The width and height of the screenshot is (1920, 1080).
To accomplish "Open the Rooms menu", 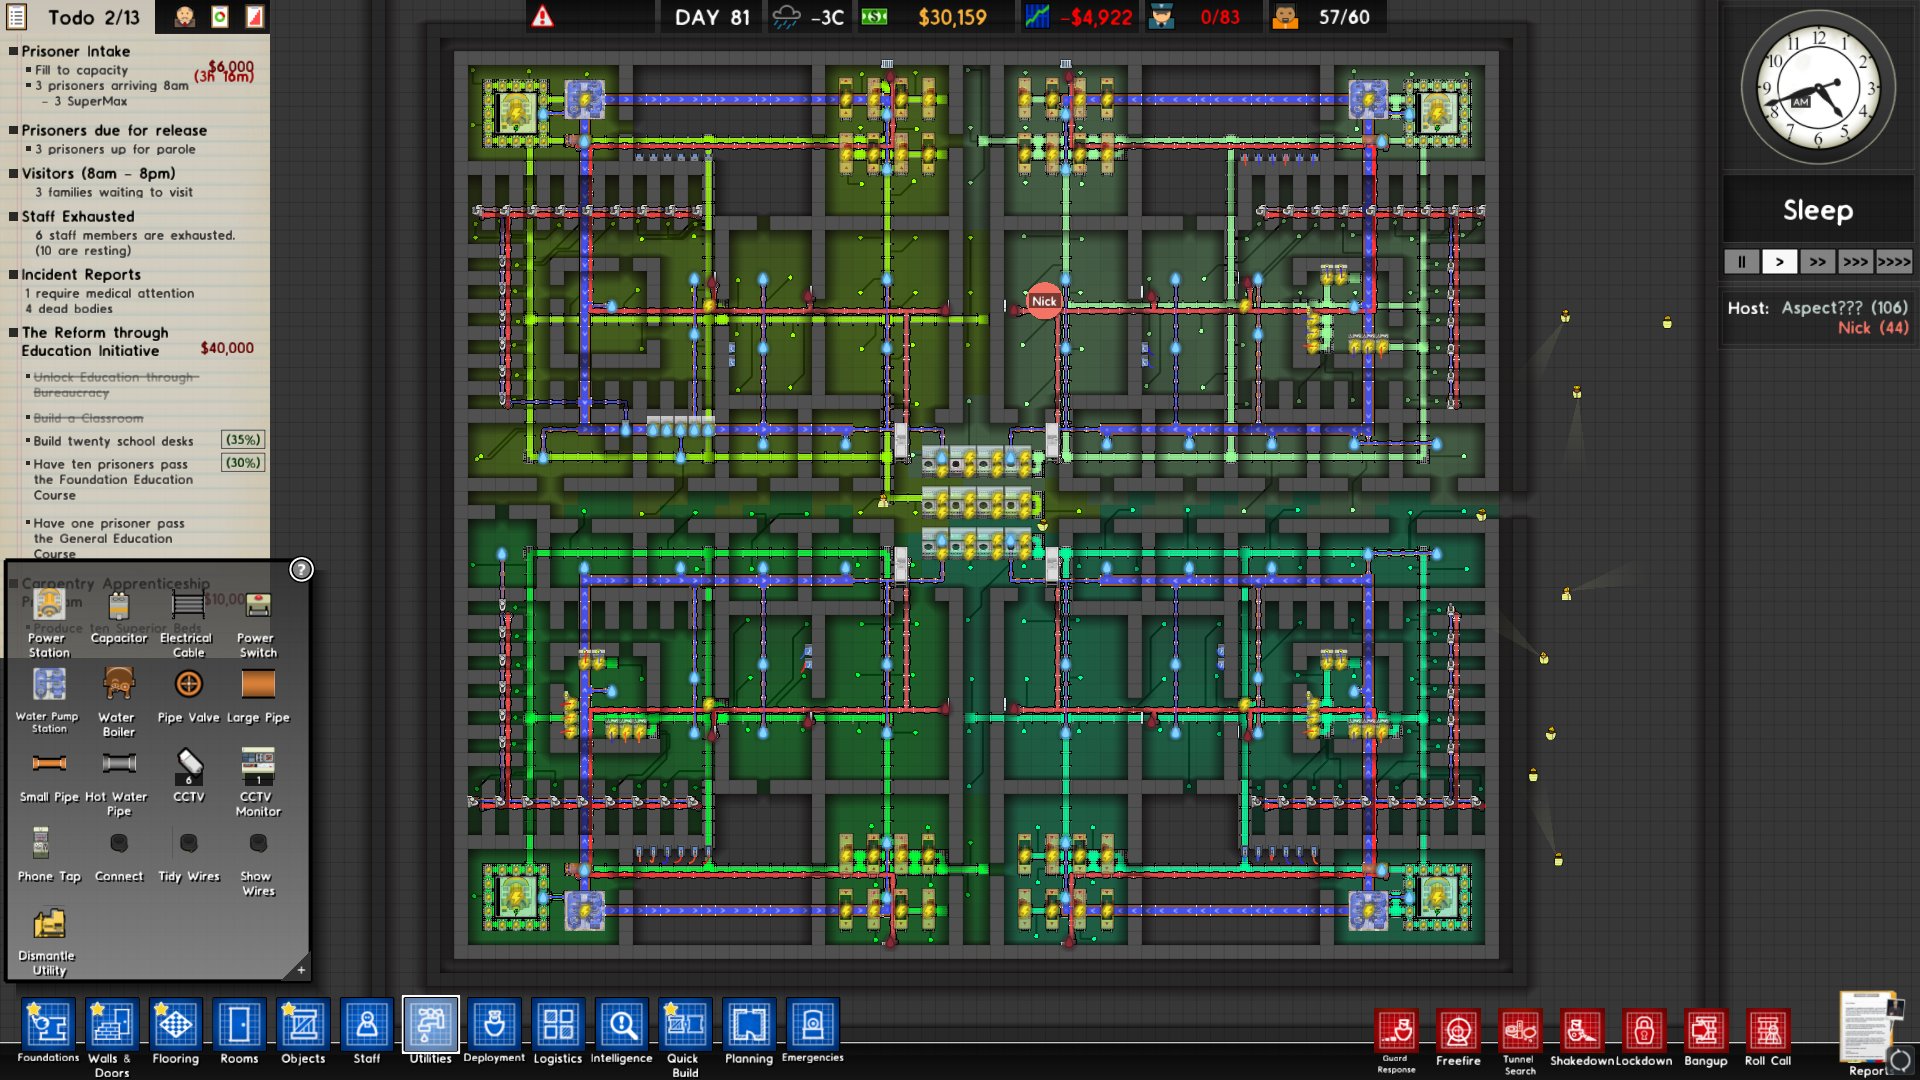I will click(x=239, y=1025).
